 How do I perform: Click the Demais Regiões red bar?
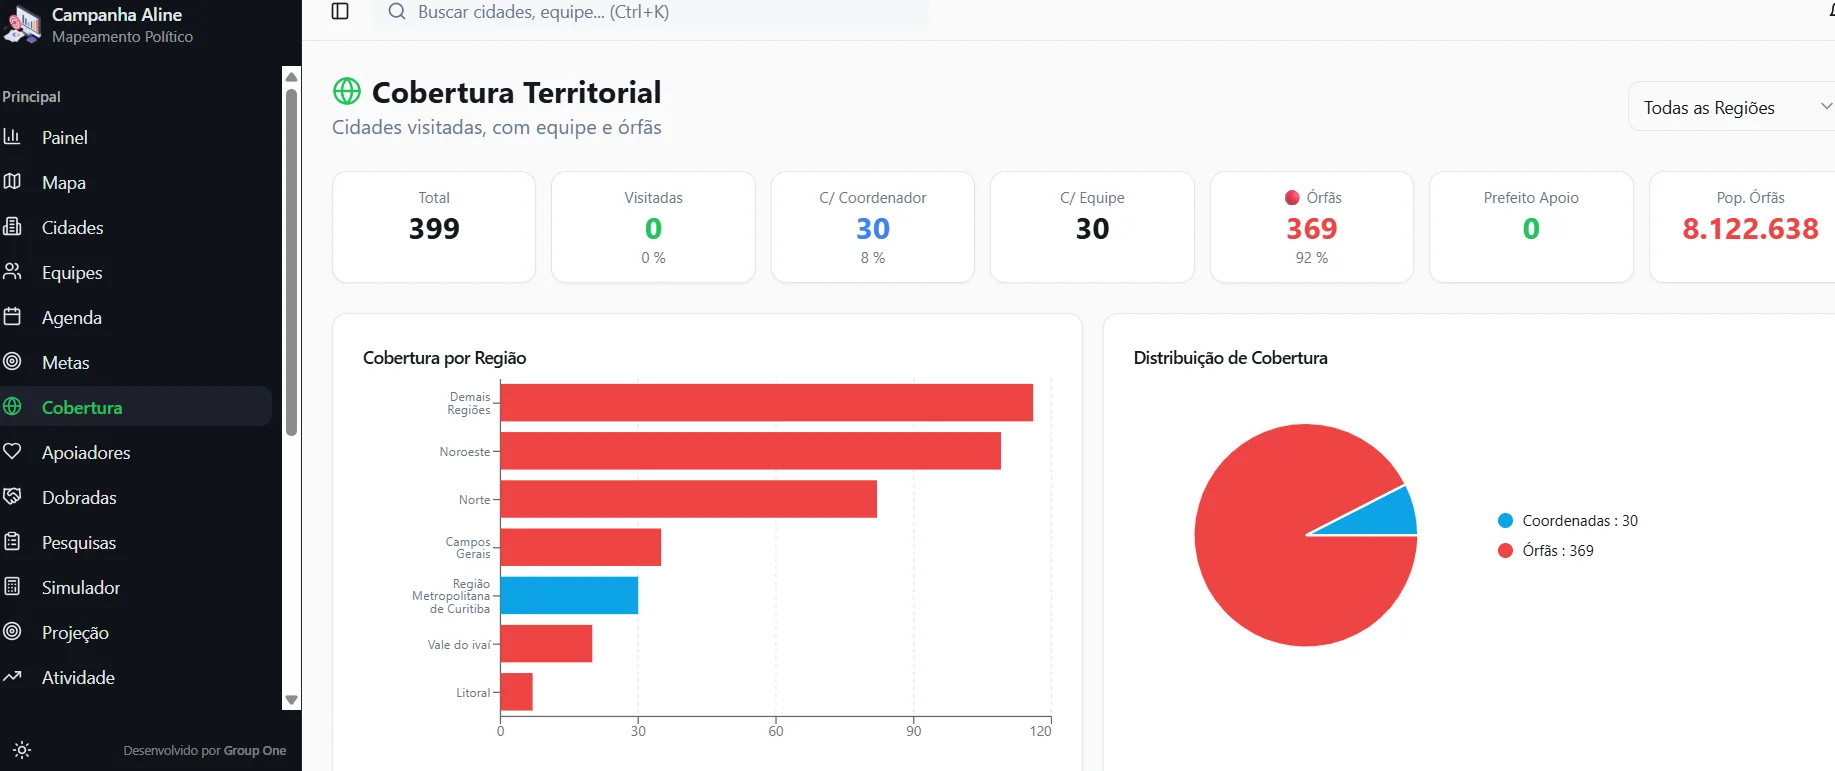click(767, 403)
